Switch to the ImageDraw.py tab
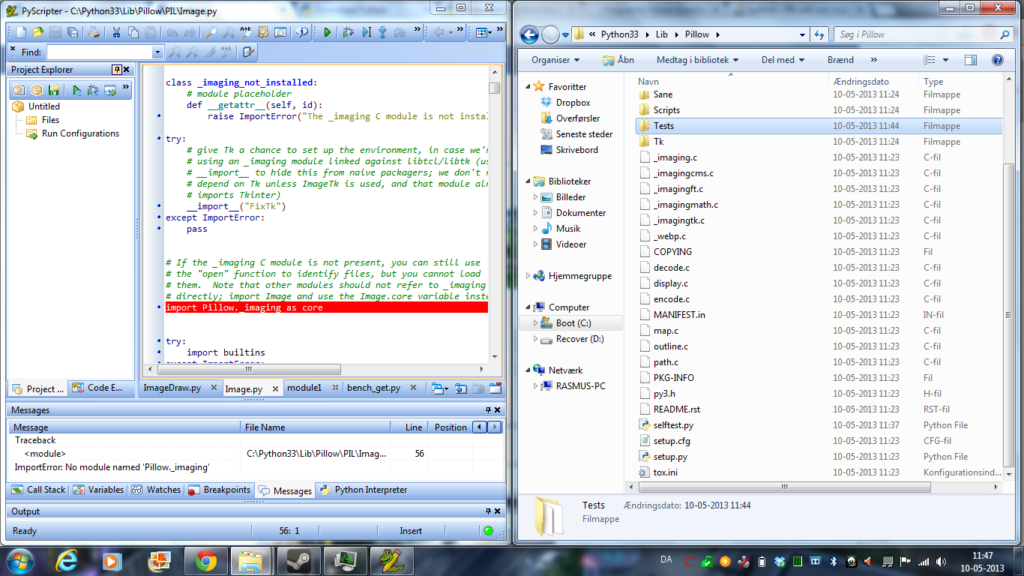The height and width of the screenshot is (576, 1024). click(x=172, y=388)
